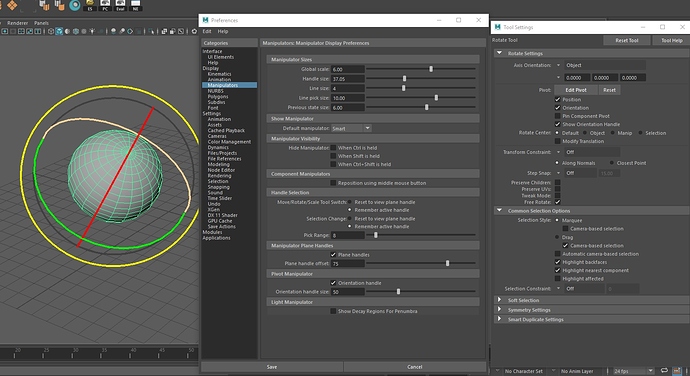The image size is (690, 376).
Task: Click the four-pane layout icon in viewport toolbar
Action: click(x=21, y=31)
